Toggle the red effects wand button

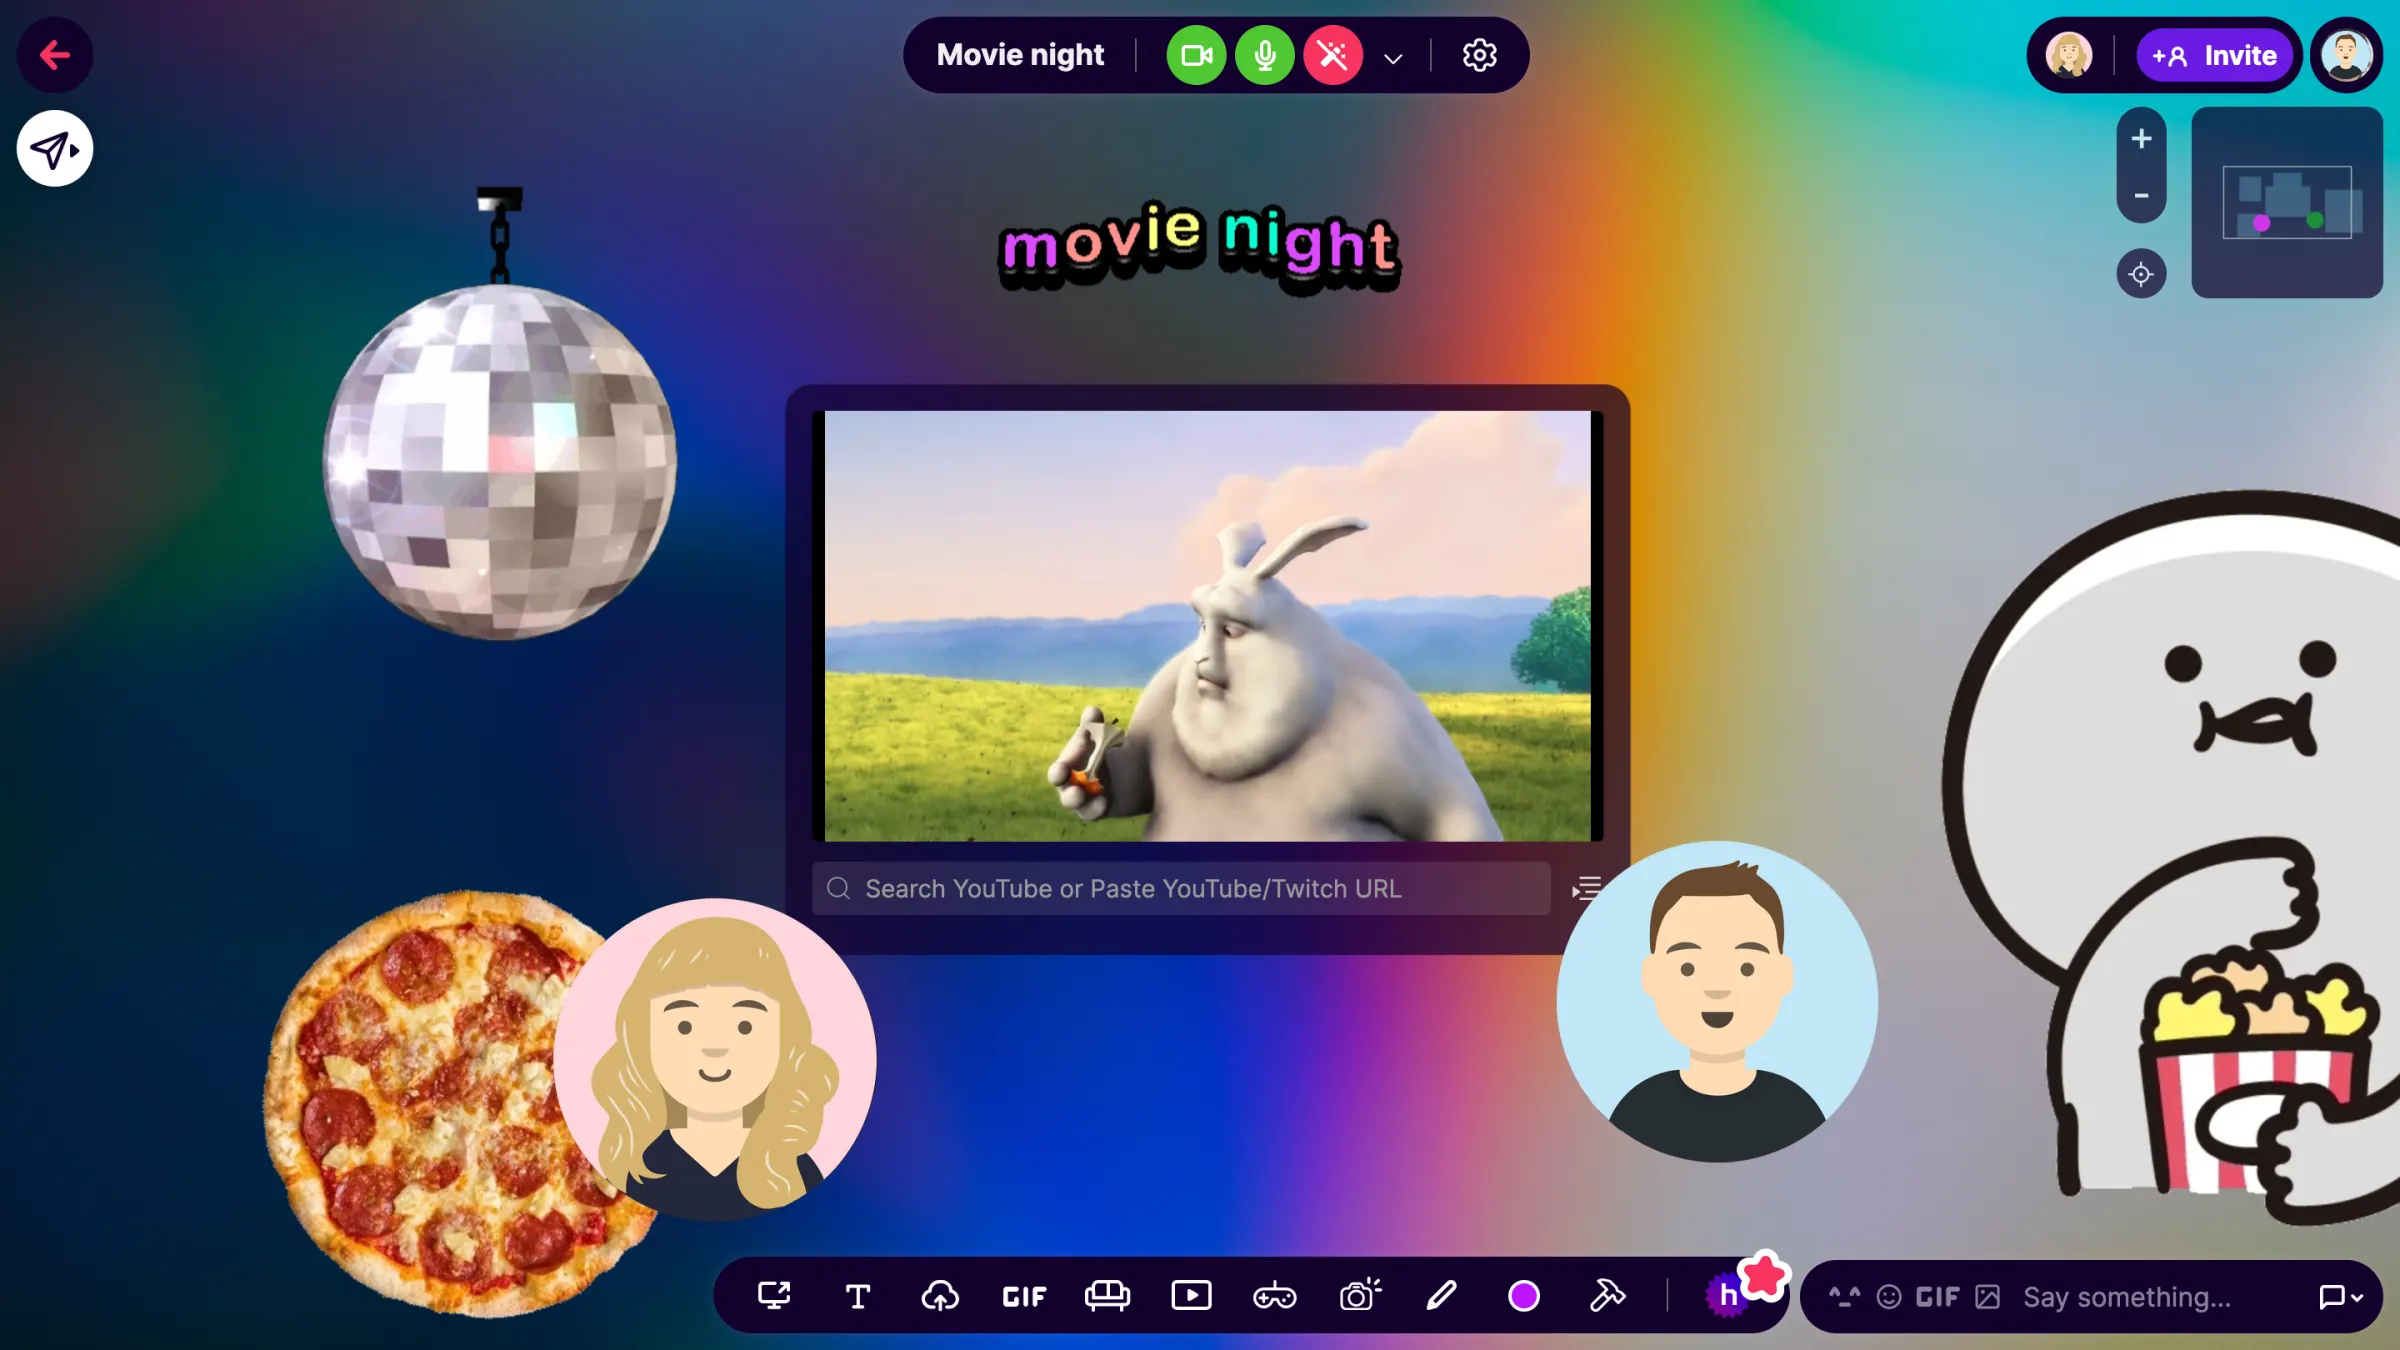(x=1333, y=55)
